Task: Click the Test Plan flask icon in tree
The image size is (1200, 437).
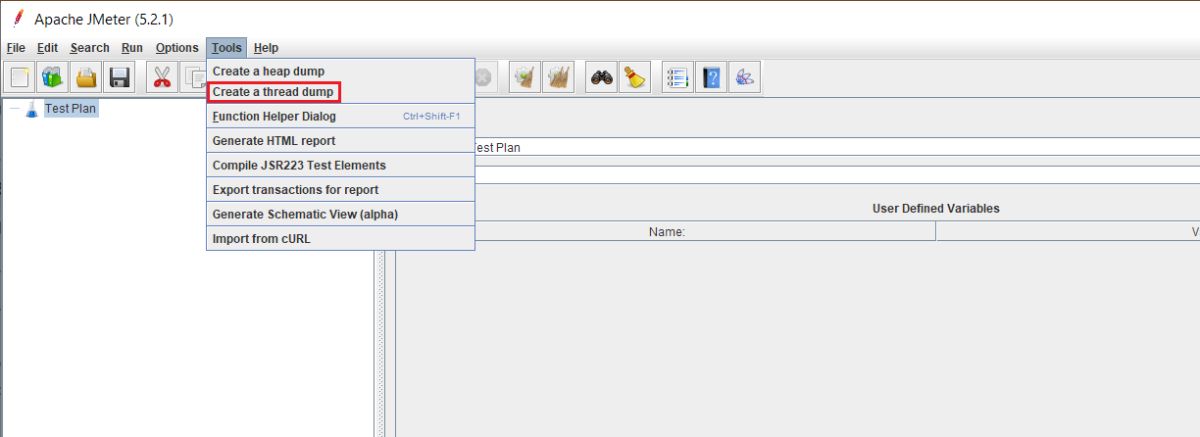Action: click(31, 108)
